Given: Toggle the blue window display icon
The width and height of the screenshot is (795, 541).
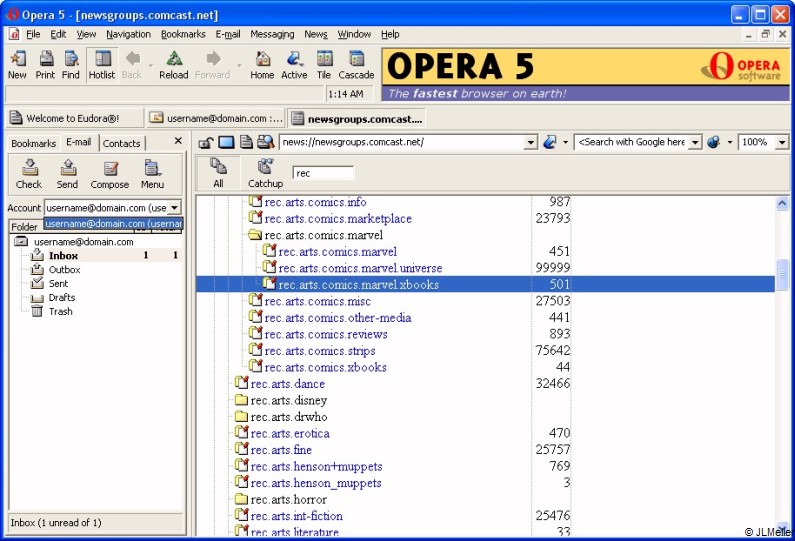Looking at the screenshot, I should coord(226,142).
